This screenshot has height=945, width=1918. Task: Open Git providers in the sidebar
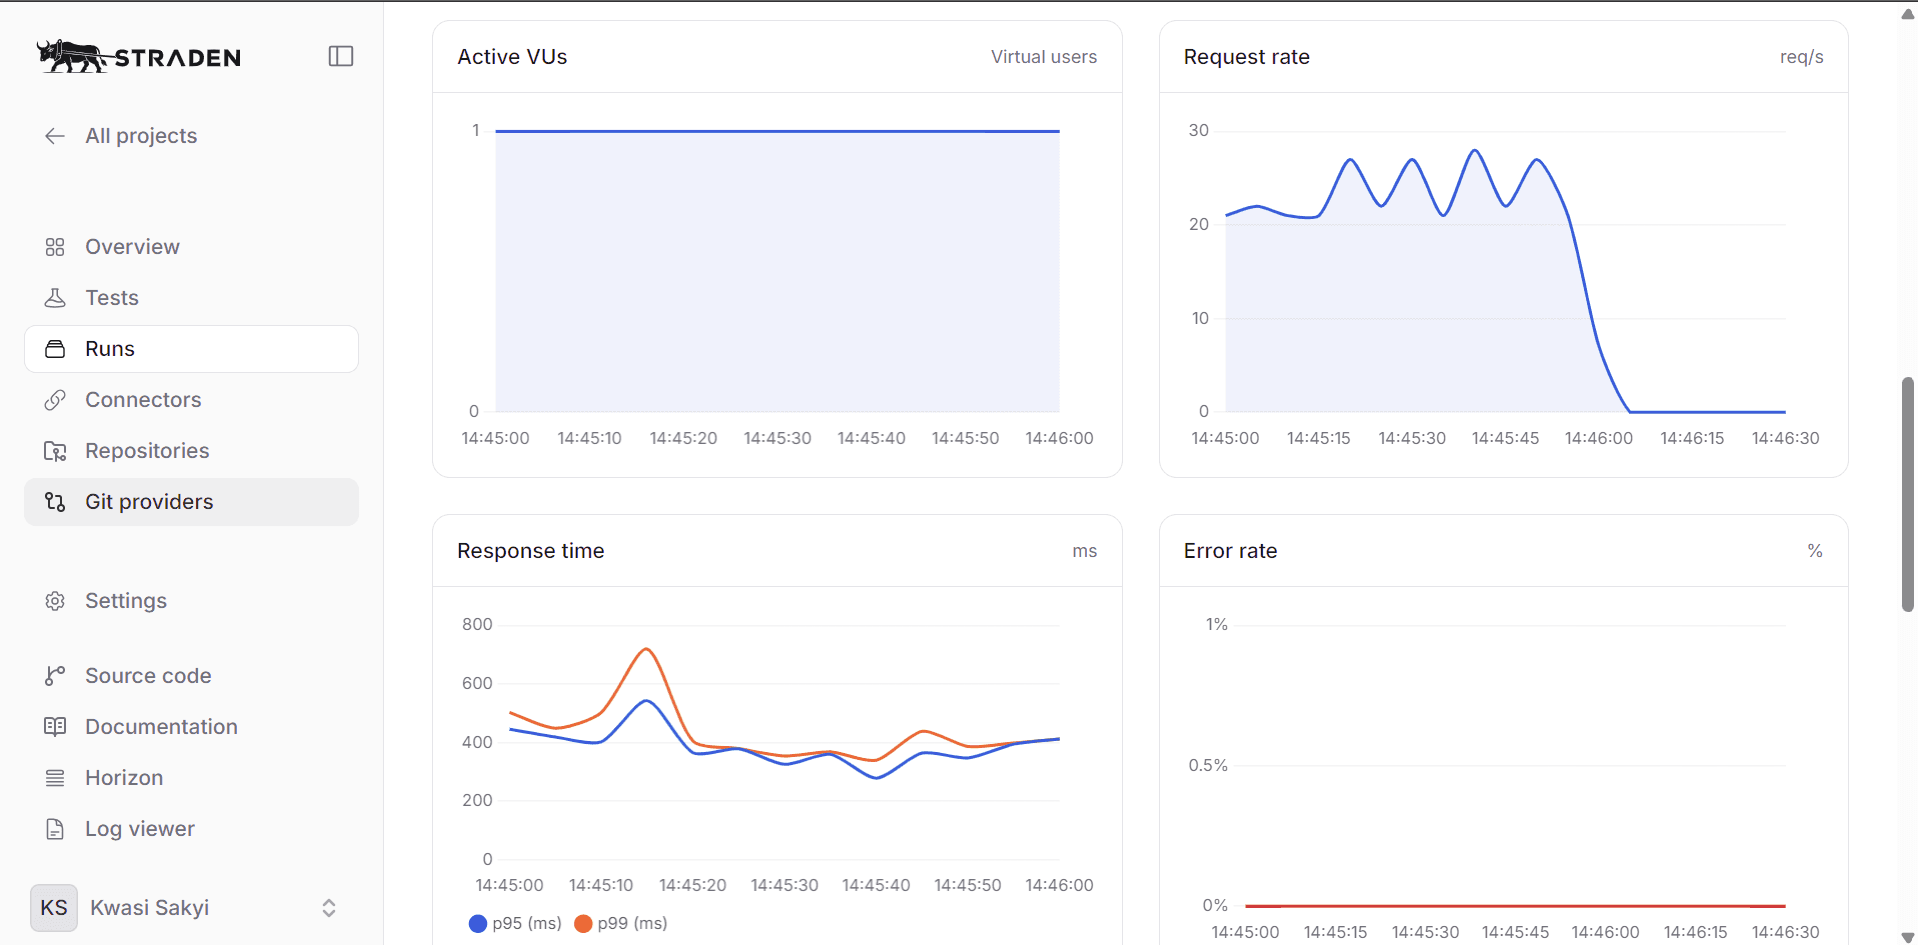191,502
